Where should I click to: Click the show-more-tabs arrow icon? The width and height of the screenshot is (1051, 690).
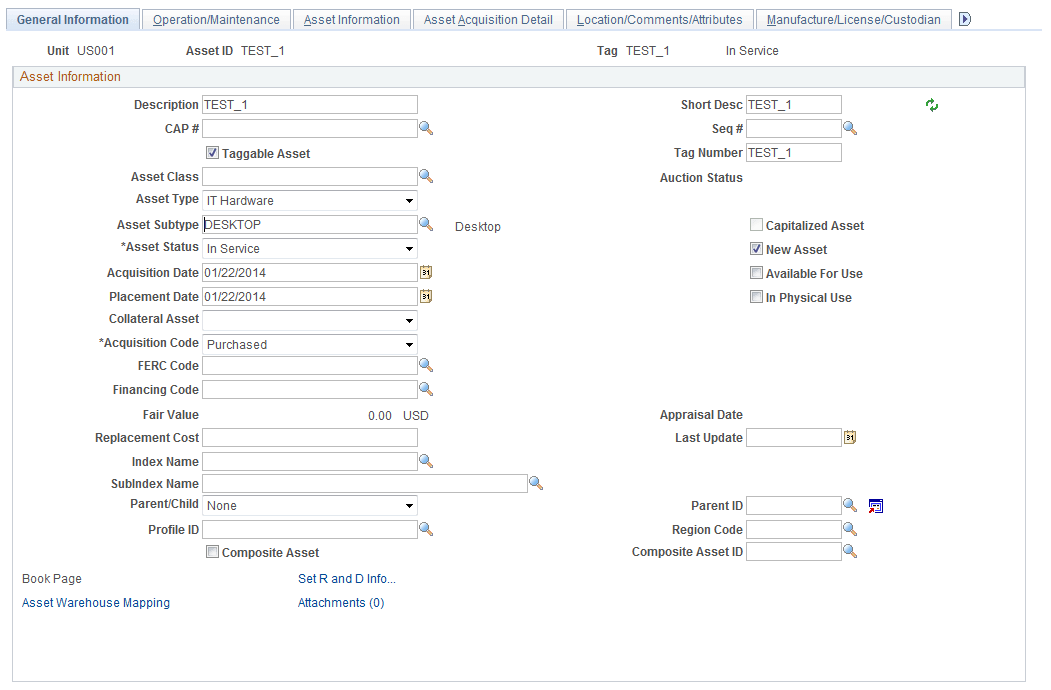coord(963,18)
